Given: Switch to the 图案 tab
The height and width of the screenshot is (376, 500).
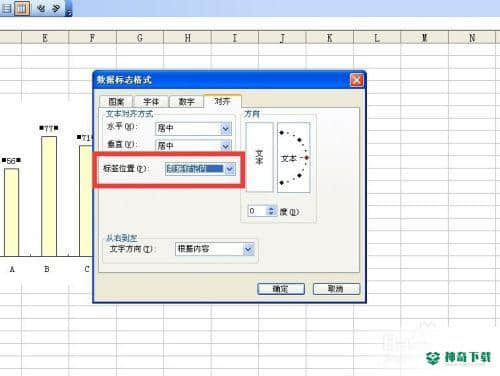Looking at the screenshot, I should tap(116, 102).
